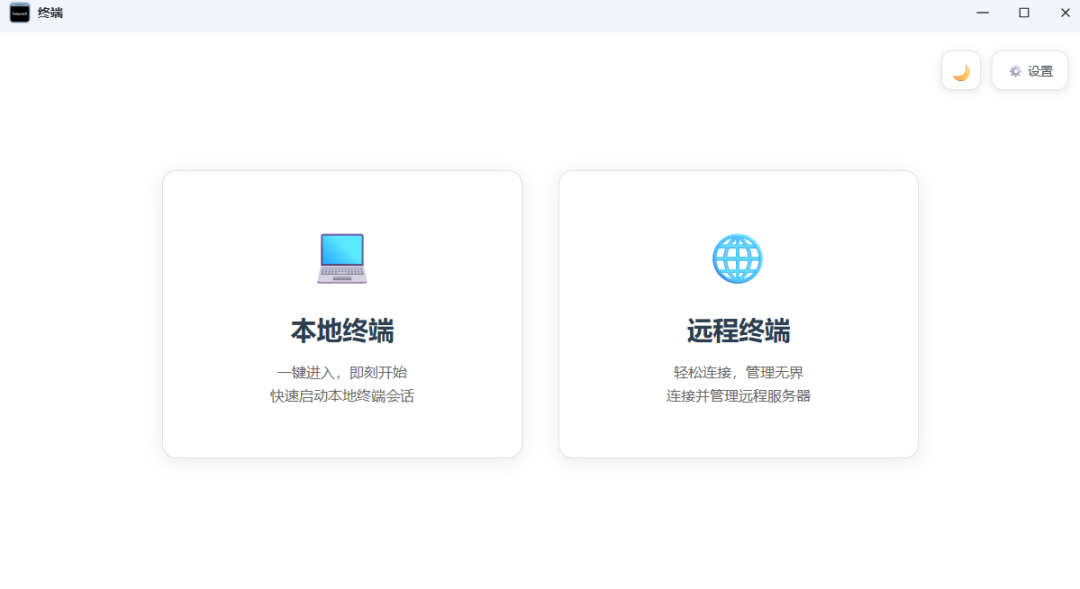Launch a local terminal session via 本地终端
The image size is (1080, 589).
[x=342, y=313]
